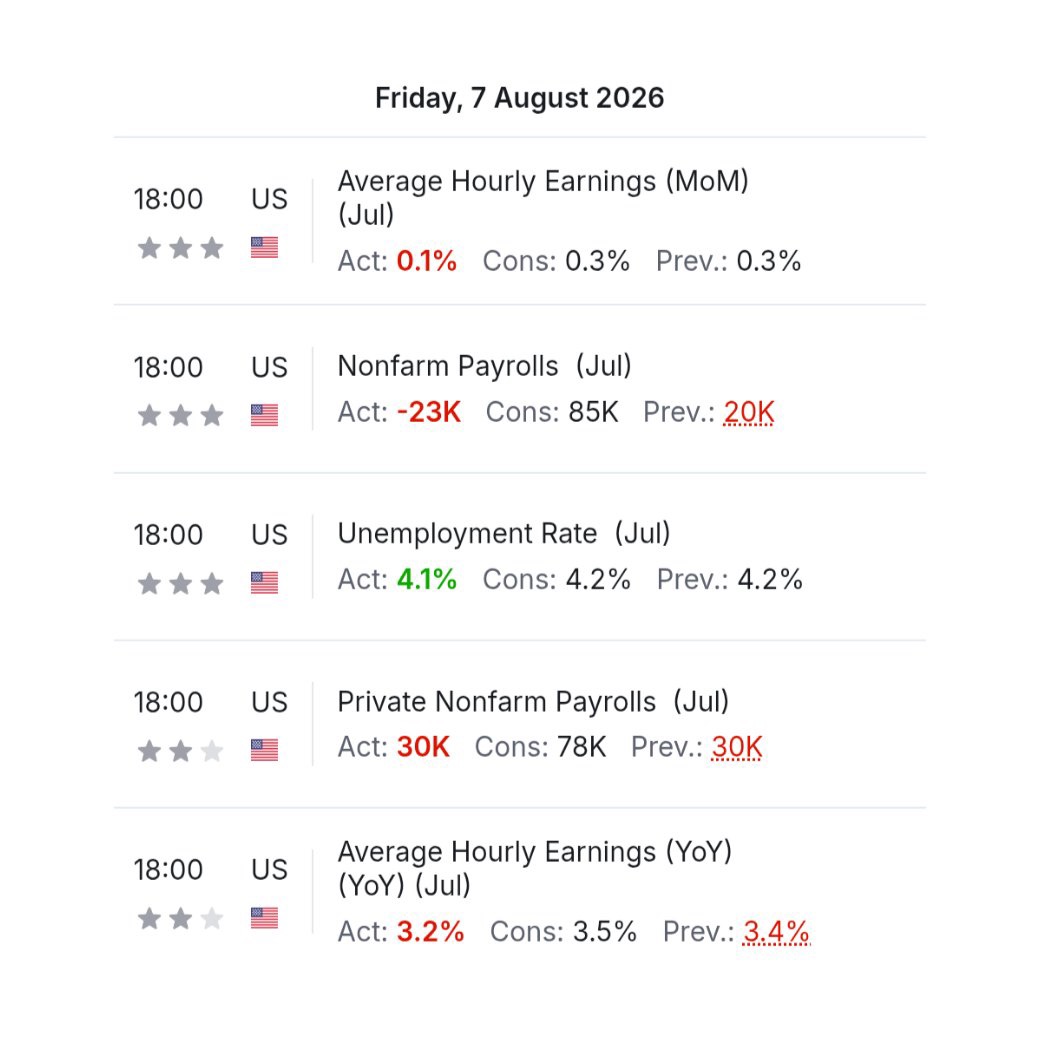Screen dimensions: 1039x1039
Task: Click the star rating of Average Hourly Earnings (YoY)
Action: [180, 918]
